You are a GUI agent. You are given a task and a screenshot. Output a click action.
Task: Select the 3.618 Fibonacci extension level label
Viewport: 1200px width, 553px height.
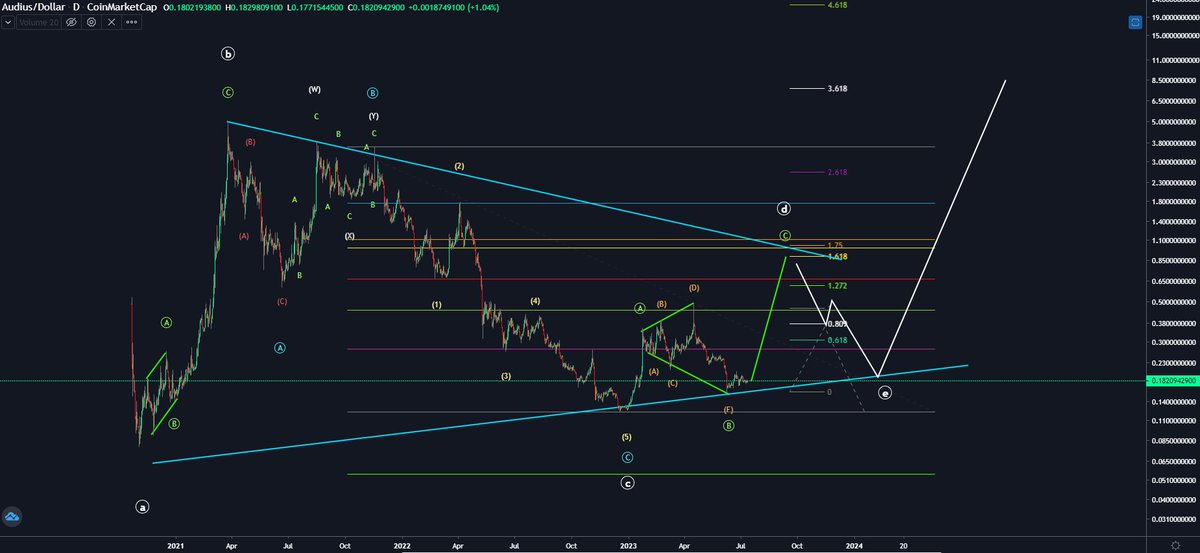coord(838,89)
